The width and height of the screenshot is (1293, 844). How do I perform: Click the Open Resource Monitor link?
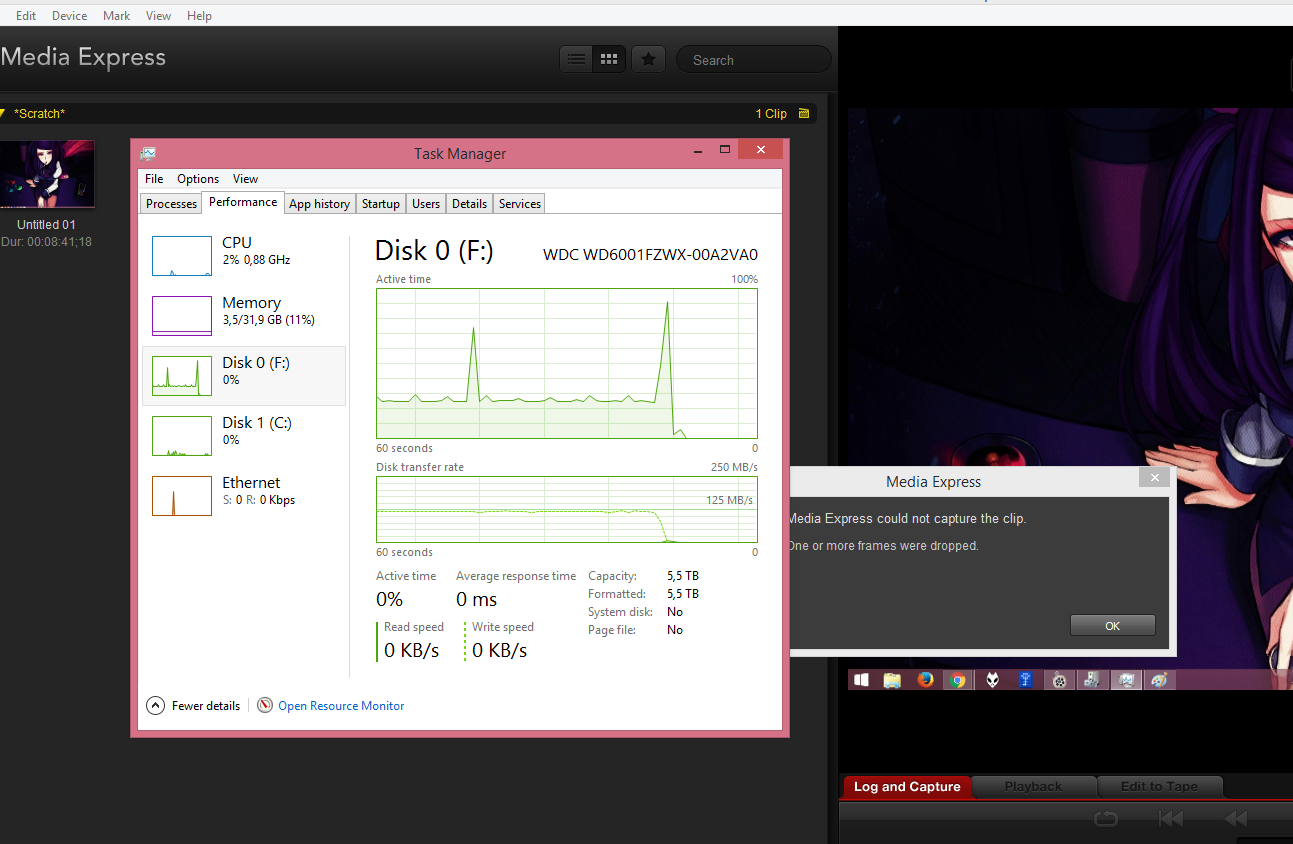pyautogui.click(x=341, y=706)
